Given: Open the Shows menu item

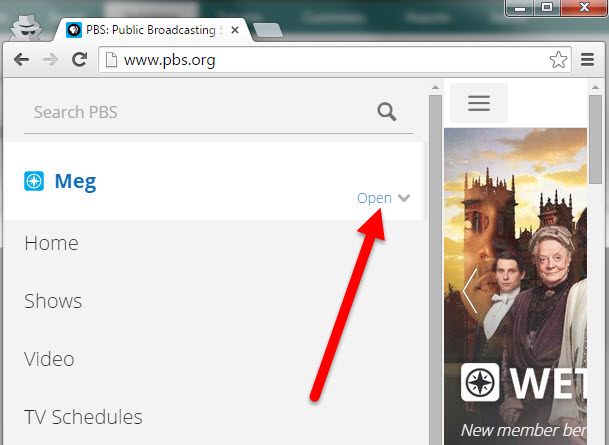Looking at the screenshot, I should [53, 301].
